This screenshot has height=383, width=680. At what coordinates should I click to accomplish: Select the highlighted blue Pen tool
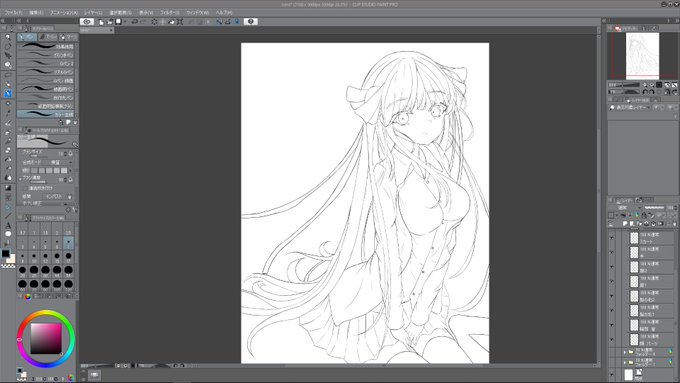(8, 93)
